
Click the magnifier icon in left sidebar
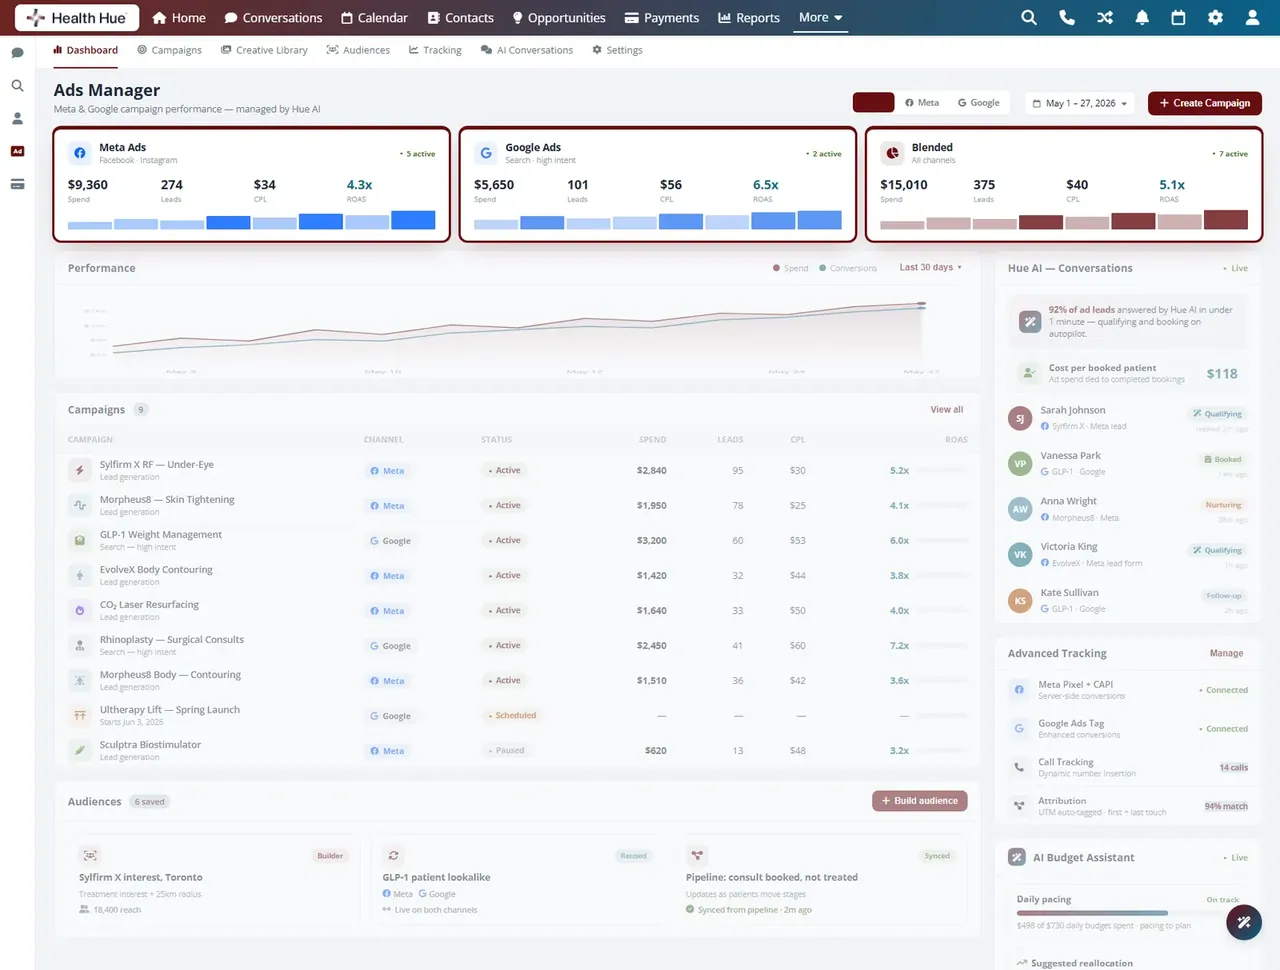point(17,86)
